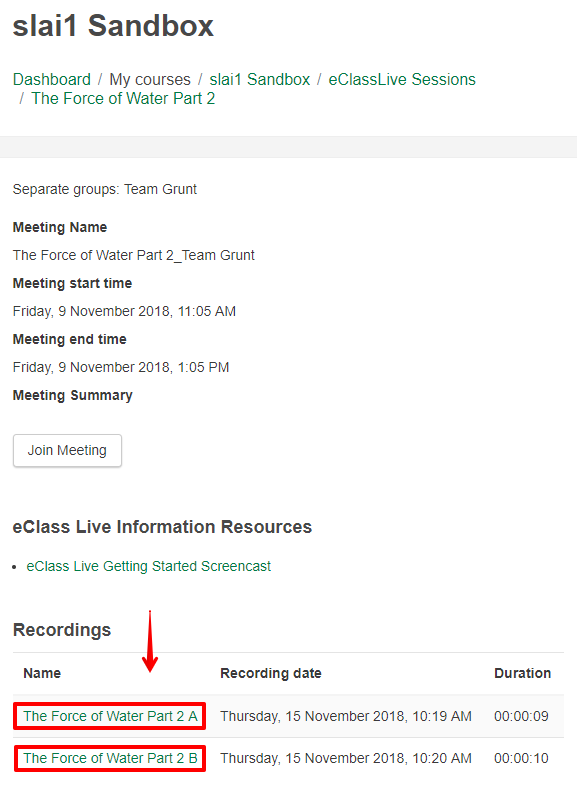Click the Duration column header

[522, 673]
